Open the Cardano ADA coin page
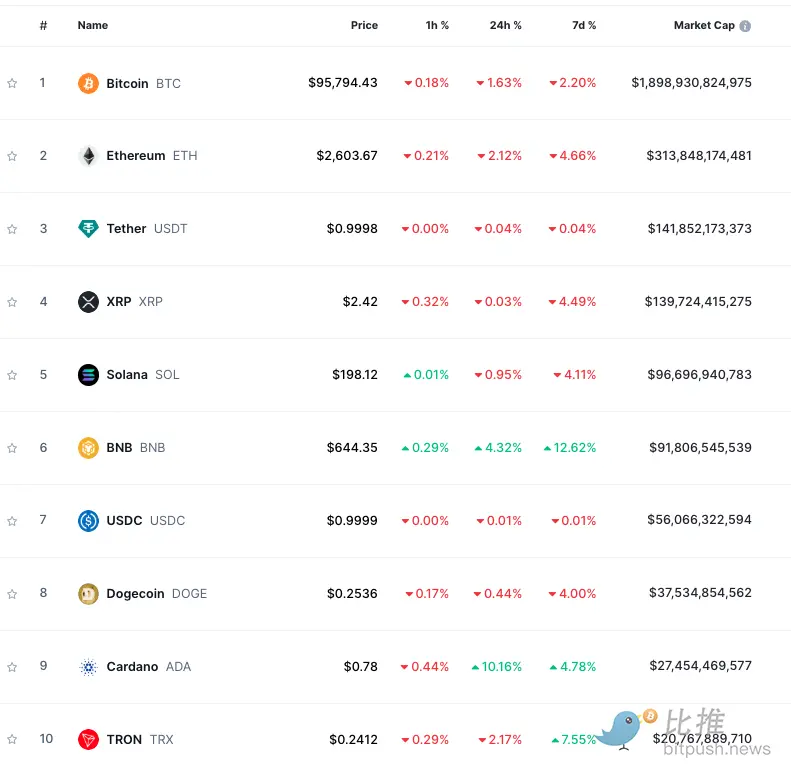This screenshot has height=776, width=791. pos(132,667)
